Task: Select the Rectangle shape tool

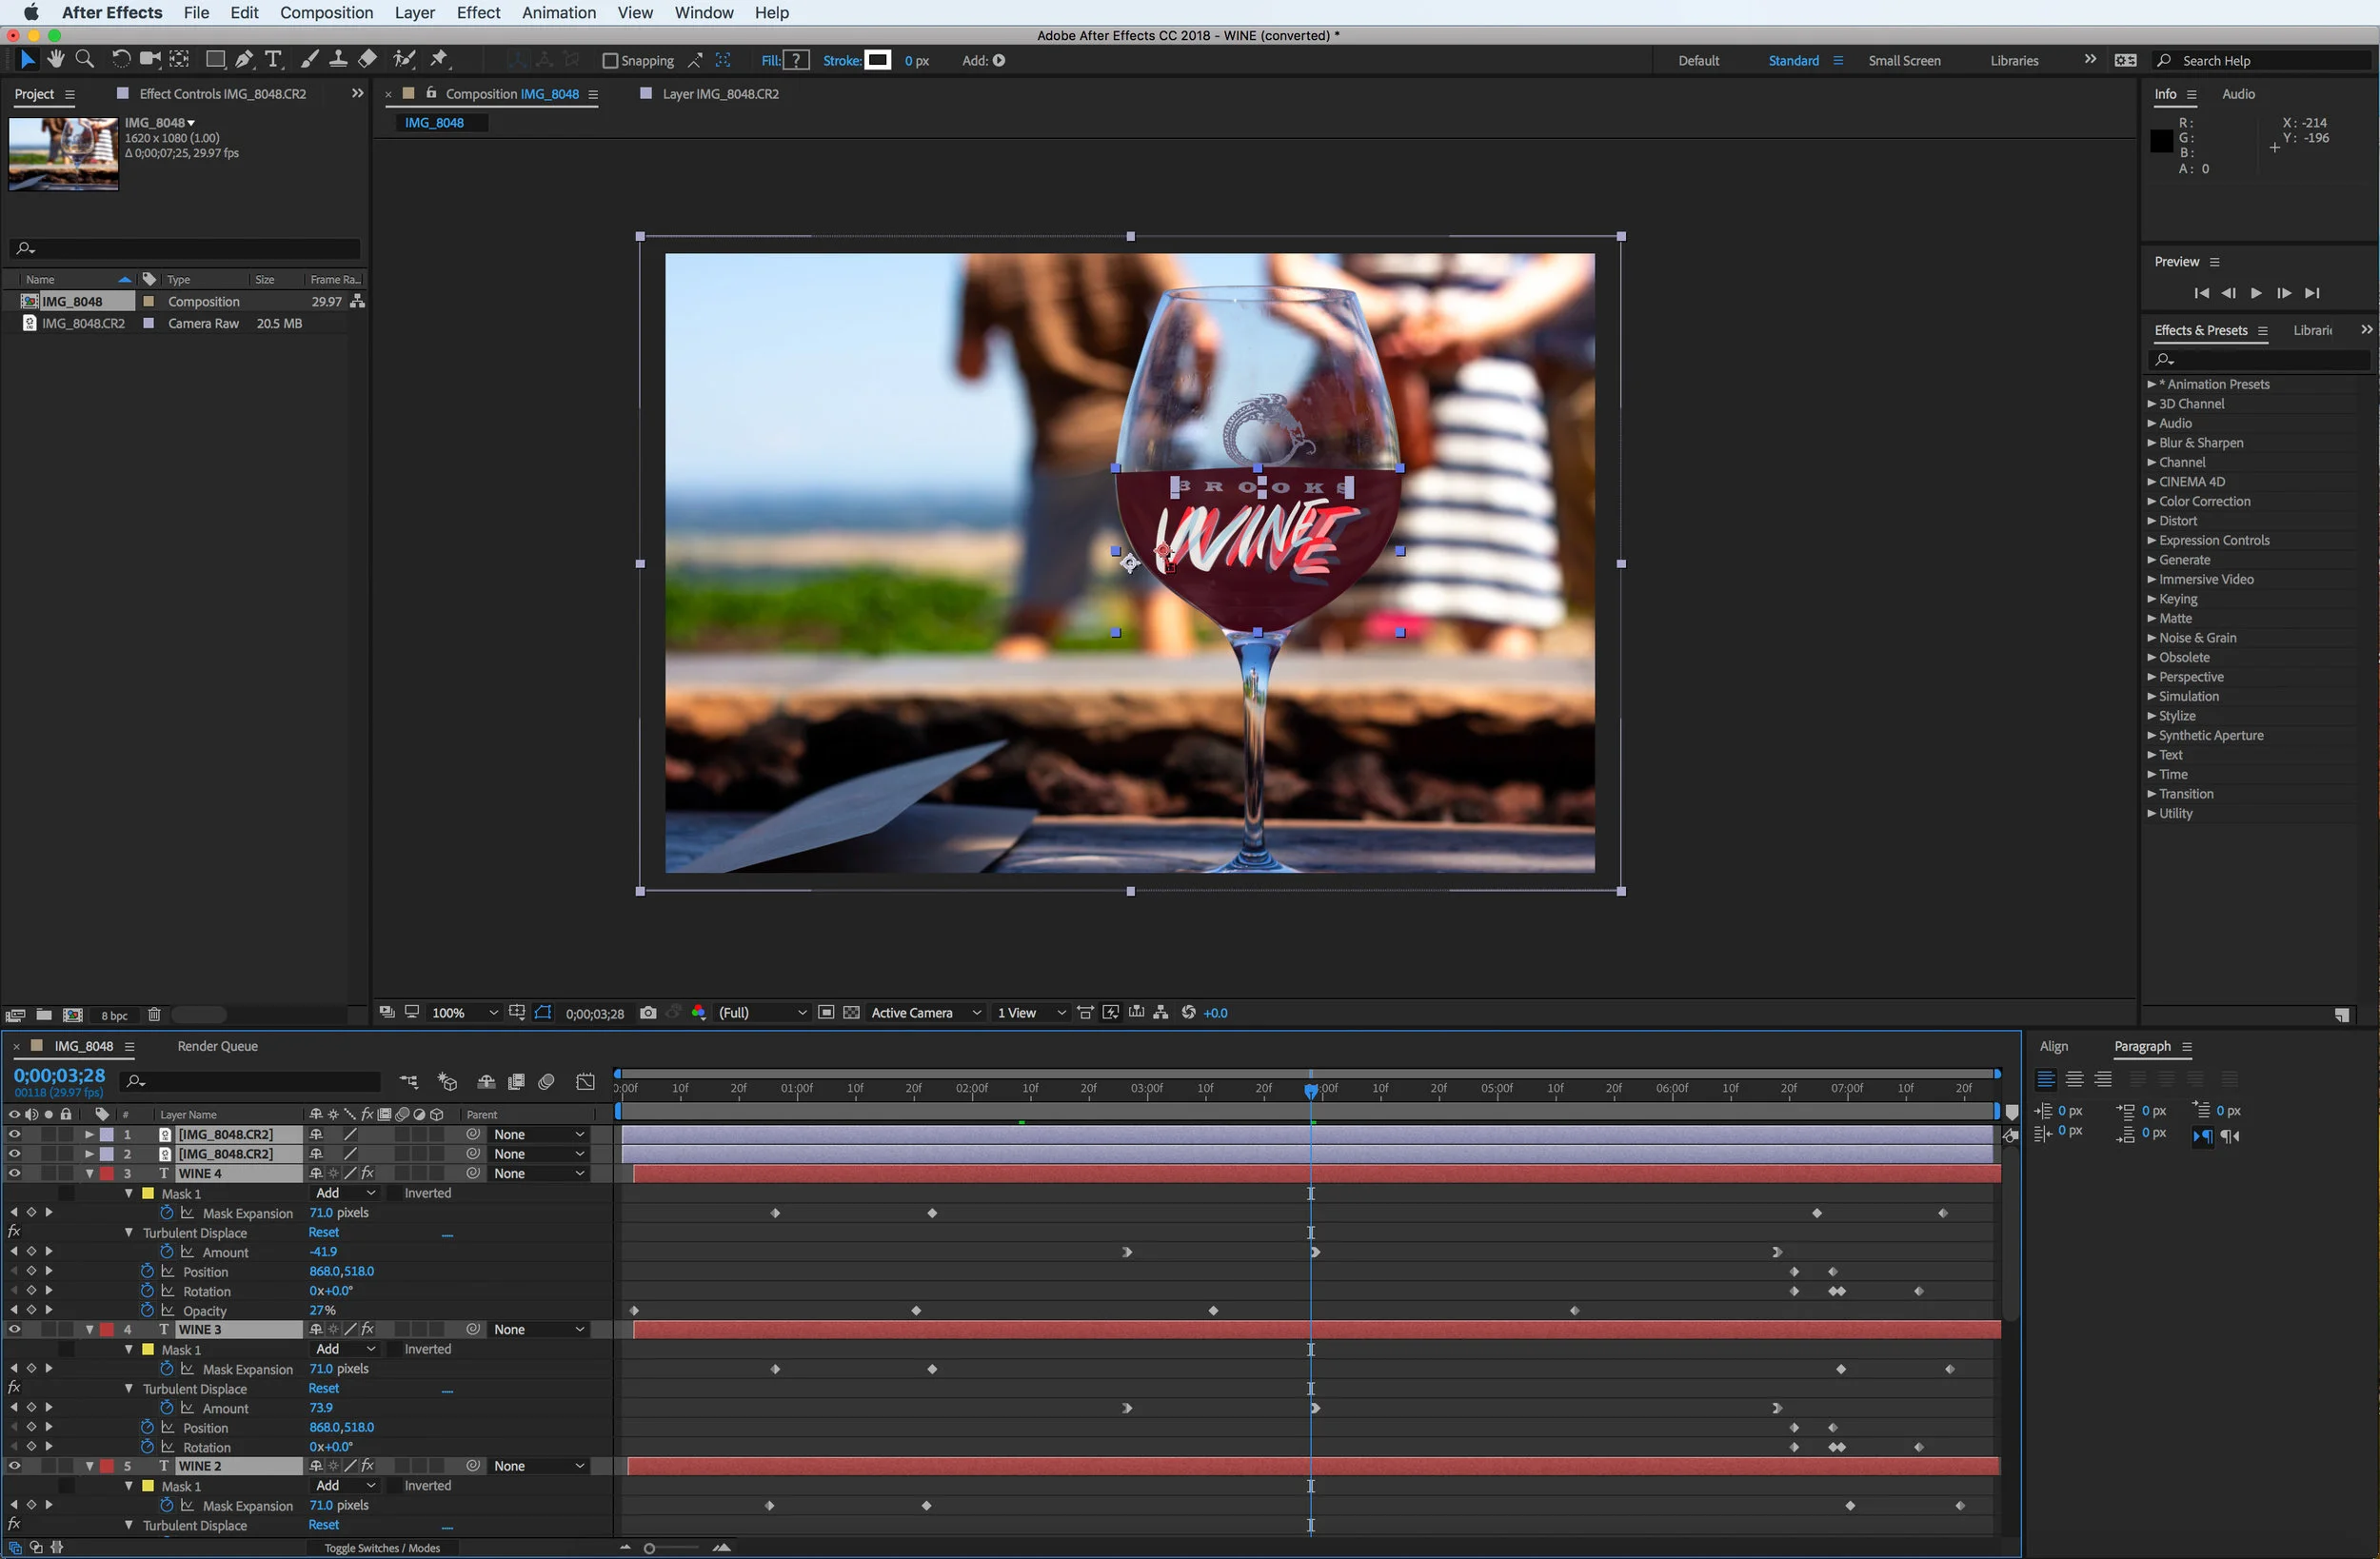Action: point(214,60)
